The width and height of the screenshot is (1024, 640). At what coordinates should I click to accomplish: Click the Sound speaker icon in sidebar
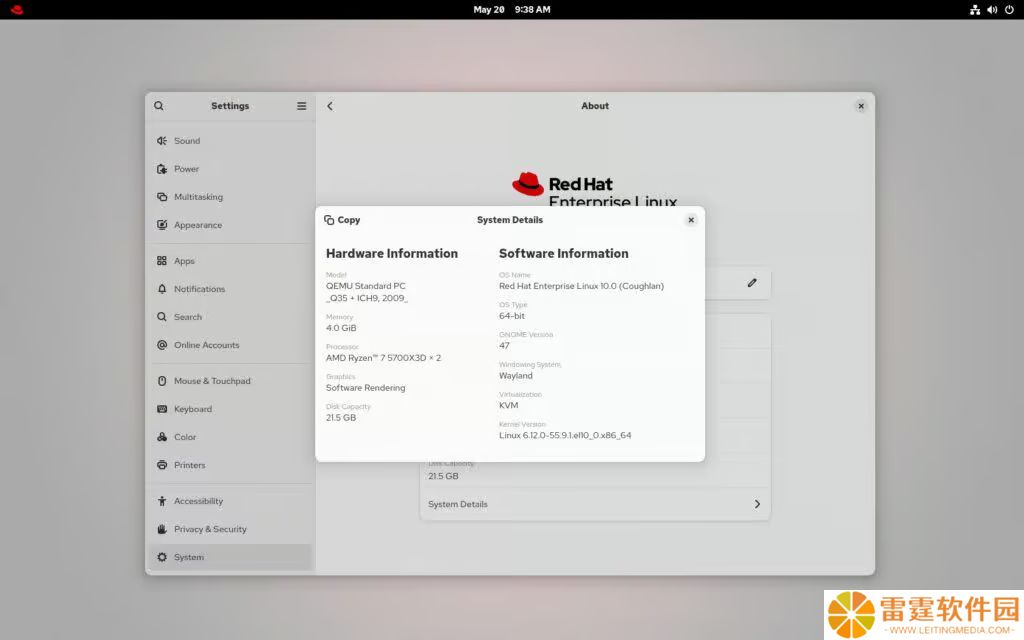click(x=162, y=140)
